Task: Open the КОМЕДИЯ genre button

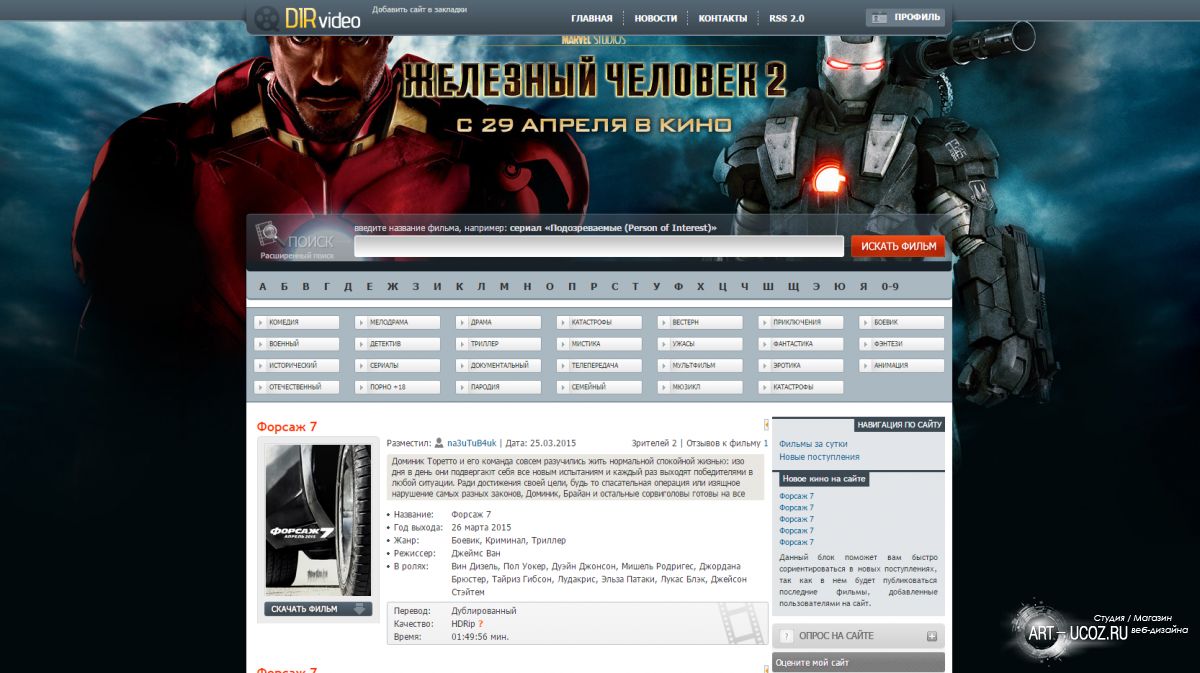Action: pyautogui.click(x=297, y=322)
